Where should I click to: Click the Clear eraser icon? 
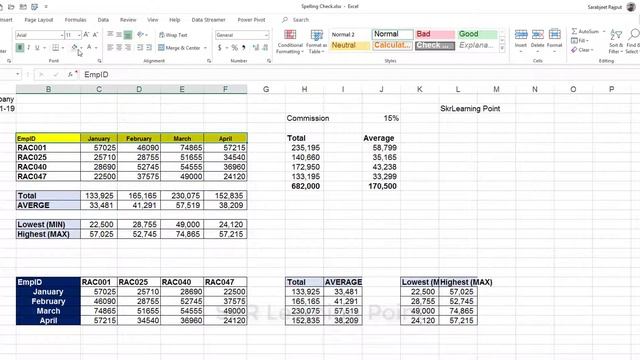point(574,50)
